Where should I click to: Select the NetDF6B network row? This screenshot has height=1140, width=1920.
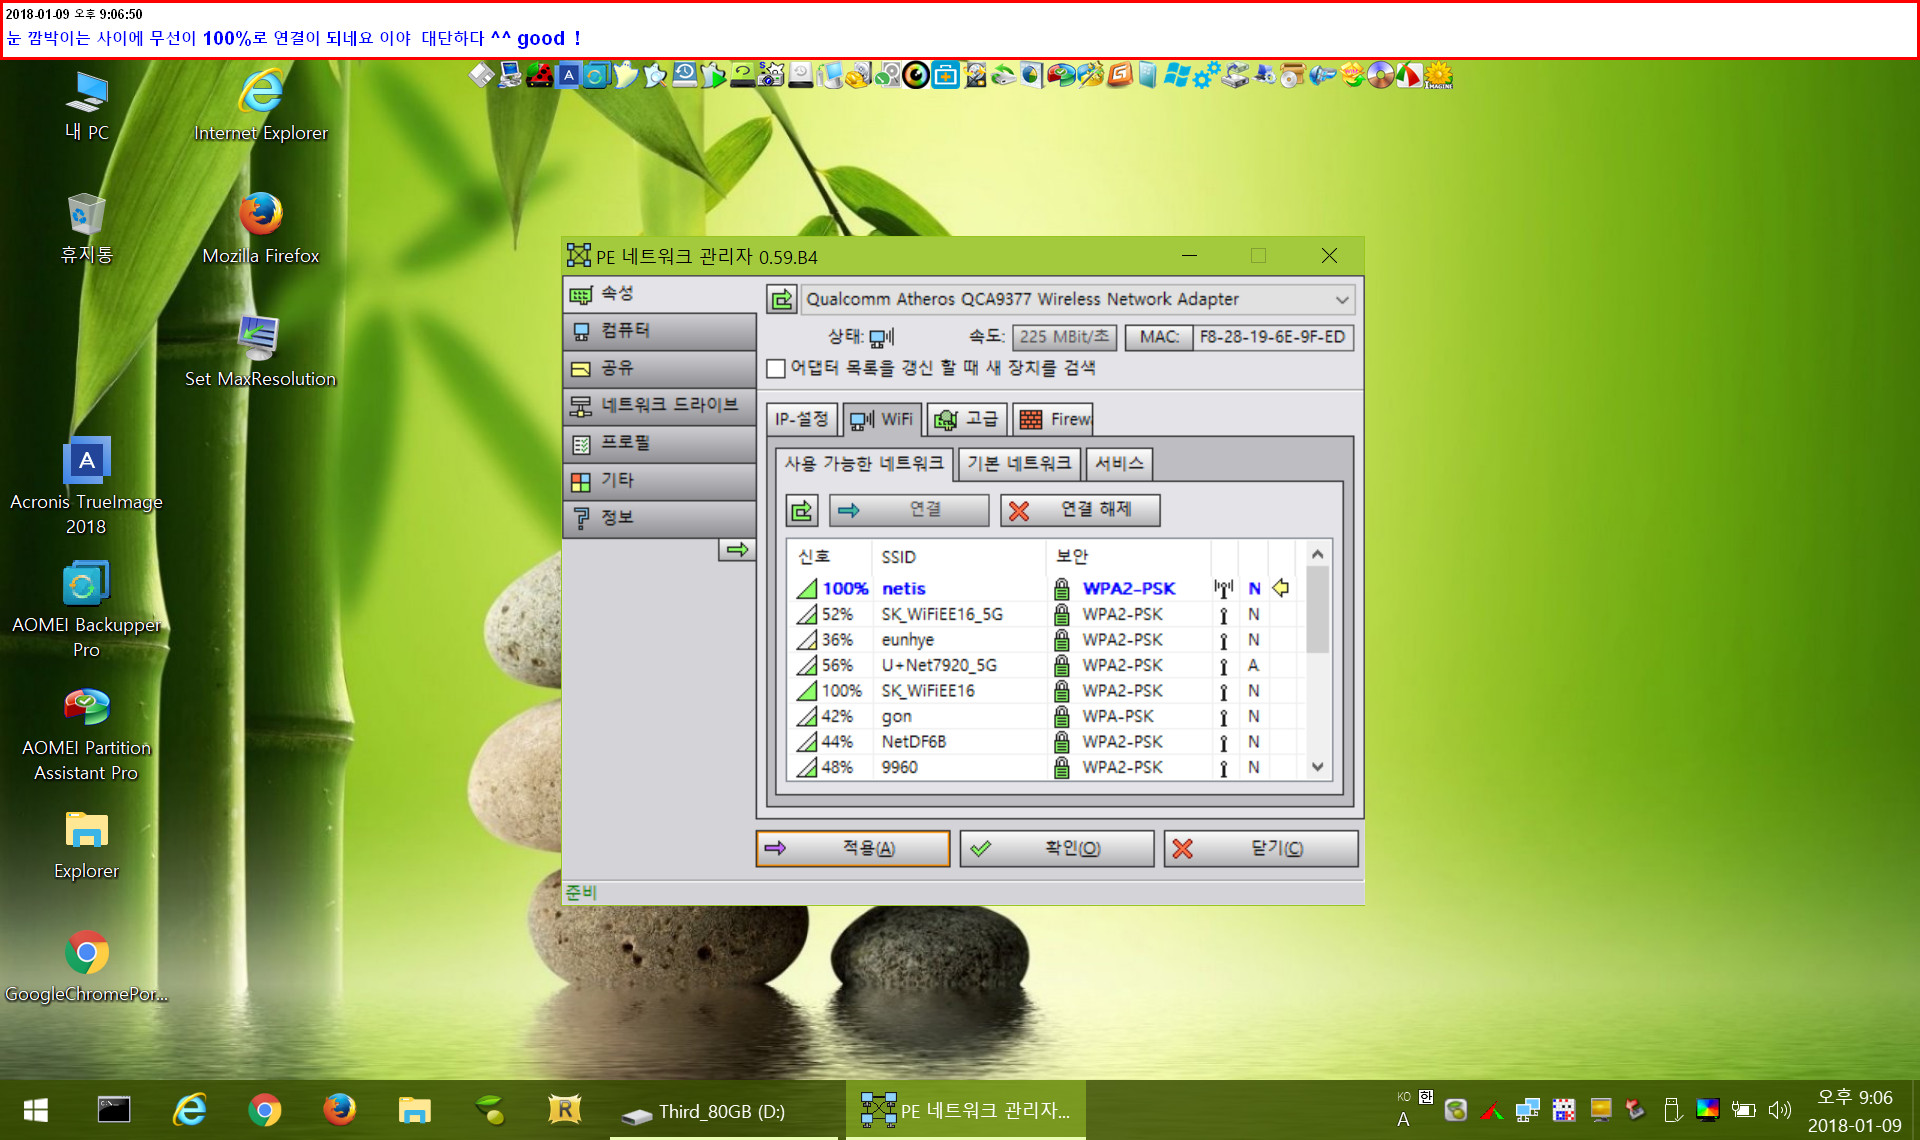[1046, 742]
